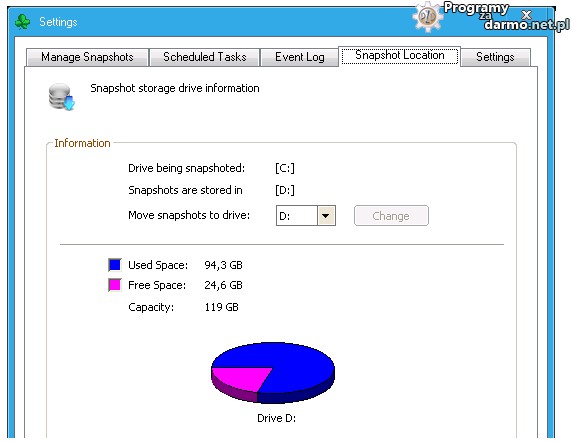Click the Change button
Viewport: 571px width, 442px height.
click(x=391, y=216)
